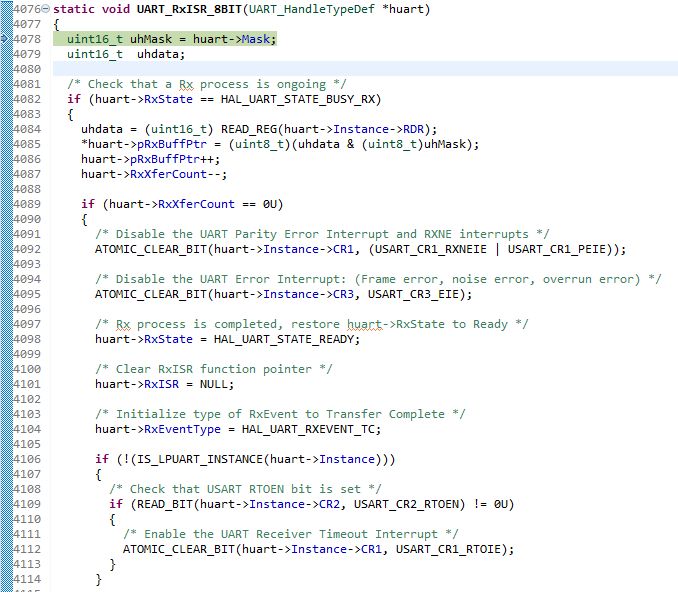The height and width of the screenshot is (592, 678).
Task: Click line number 4092 in the gutter
Action: (x=27, y=249)
